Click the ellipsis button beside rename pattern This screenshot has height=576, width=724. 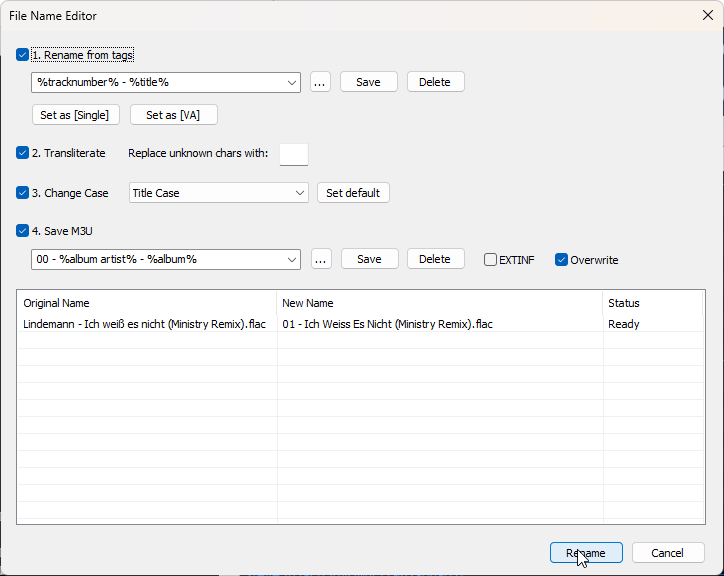tap(320, 82)
